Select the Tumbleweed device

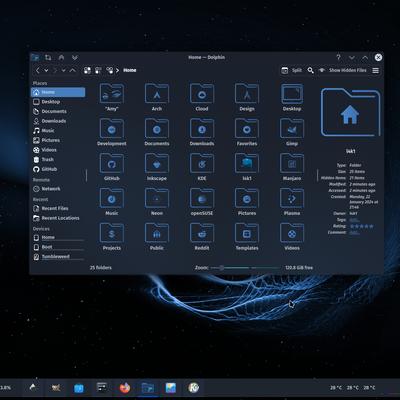pyautogui.click(x=58, y=257)
